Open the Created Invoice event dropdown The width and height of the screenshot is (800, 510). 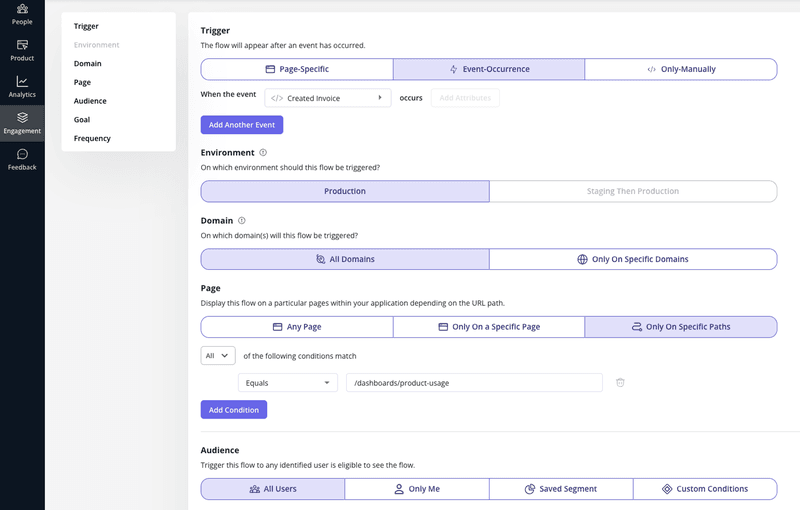pyautogui.click(x=327, y=98)
